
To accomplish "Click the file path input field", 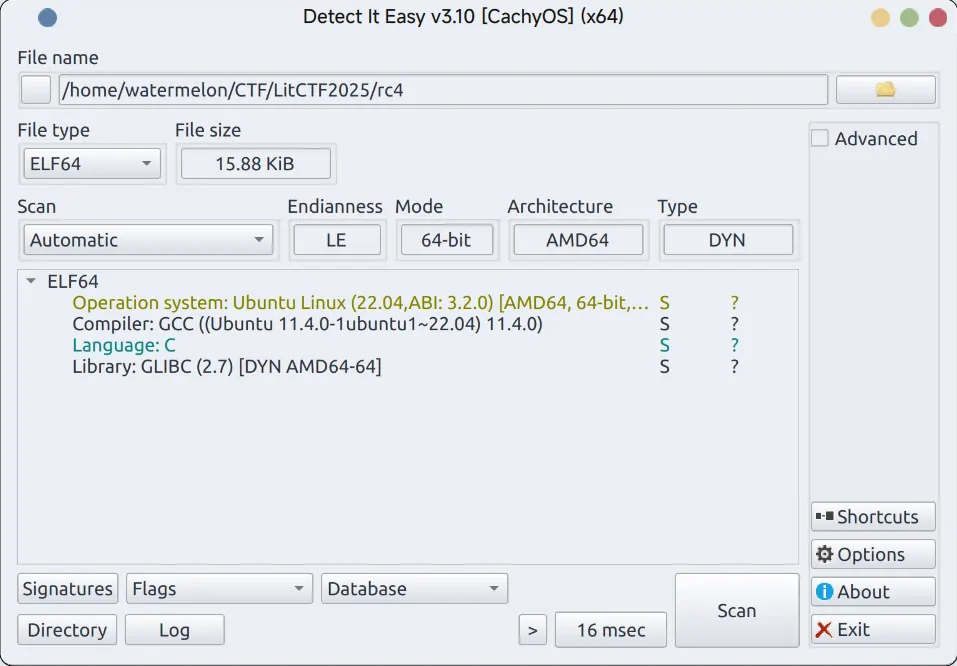I will (443, 90).
